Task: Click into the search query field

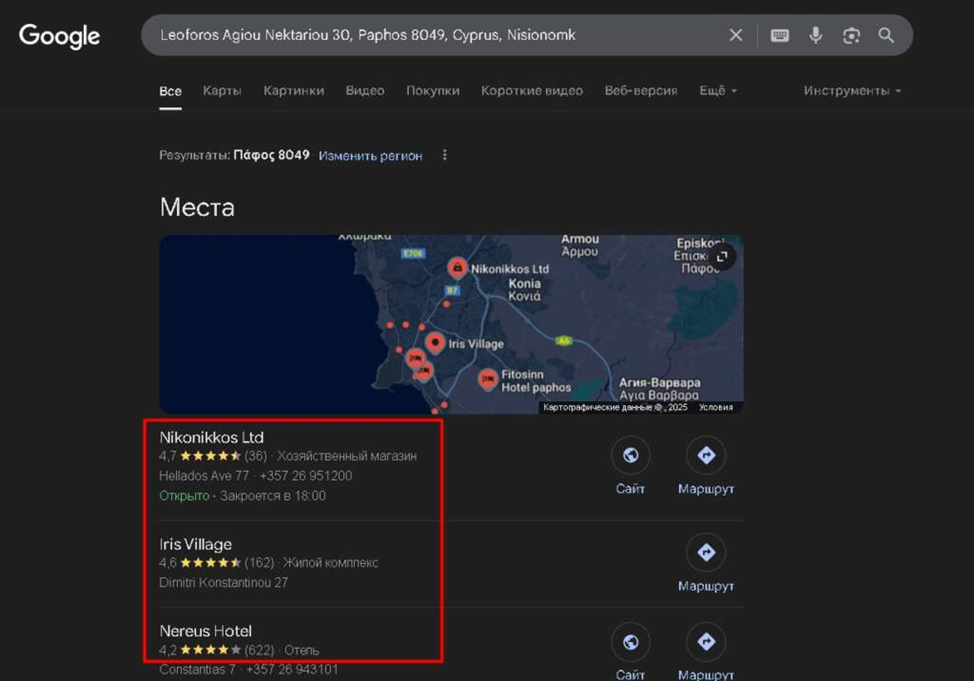Action: tap(430, 35)
